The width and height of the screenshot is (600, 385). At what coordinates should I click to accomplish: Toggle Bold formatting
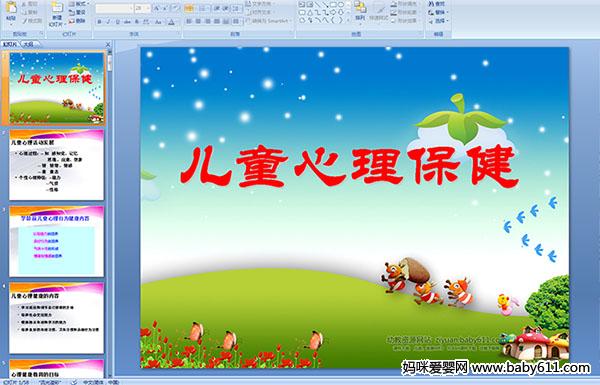point(99,22)
